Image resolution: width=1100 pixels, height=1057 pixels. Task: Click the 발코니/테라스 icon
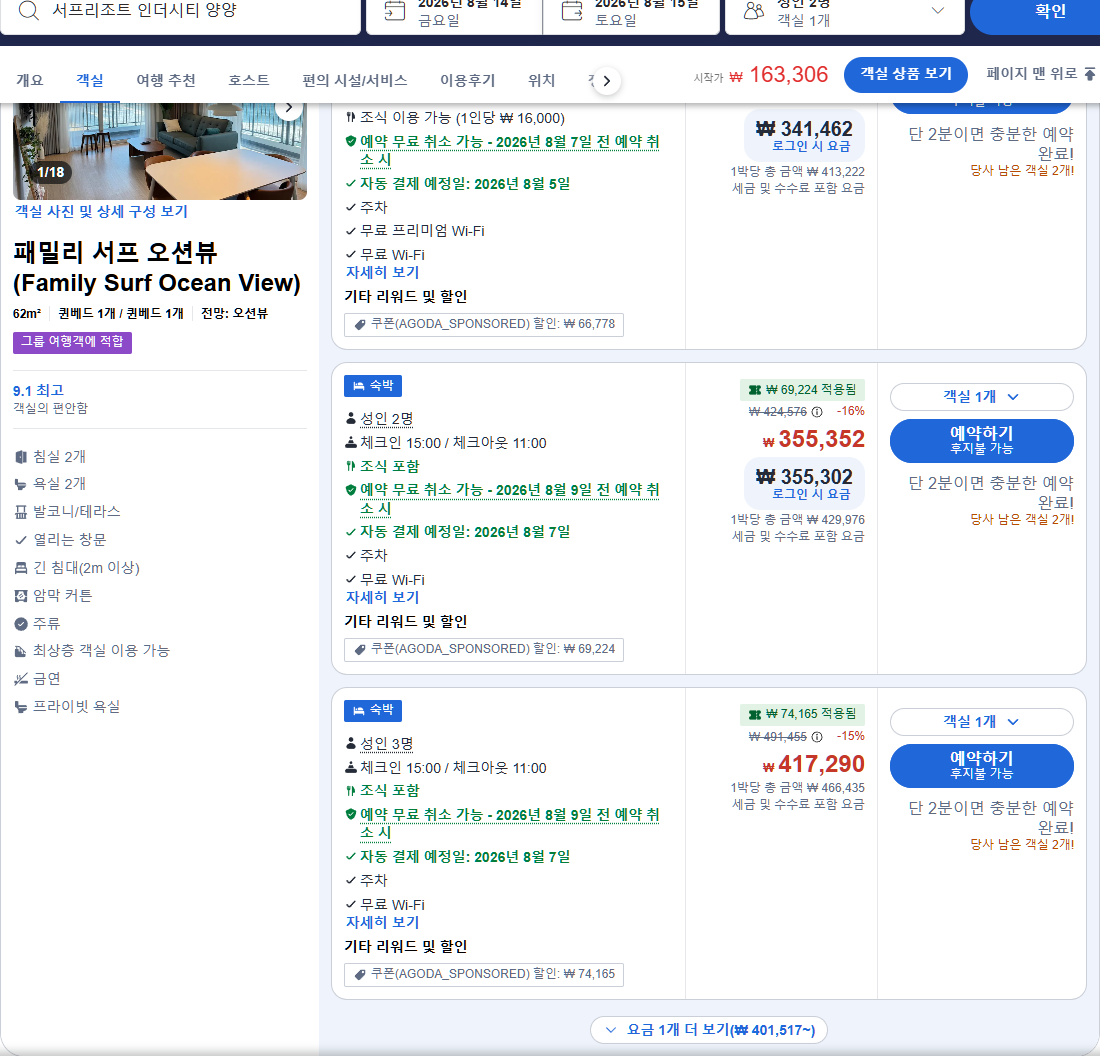[x=21, y=512]
